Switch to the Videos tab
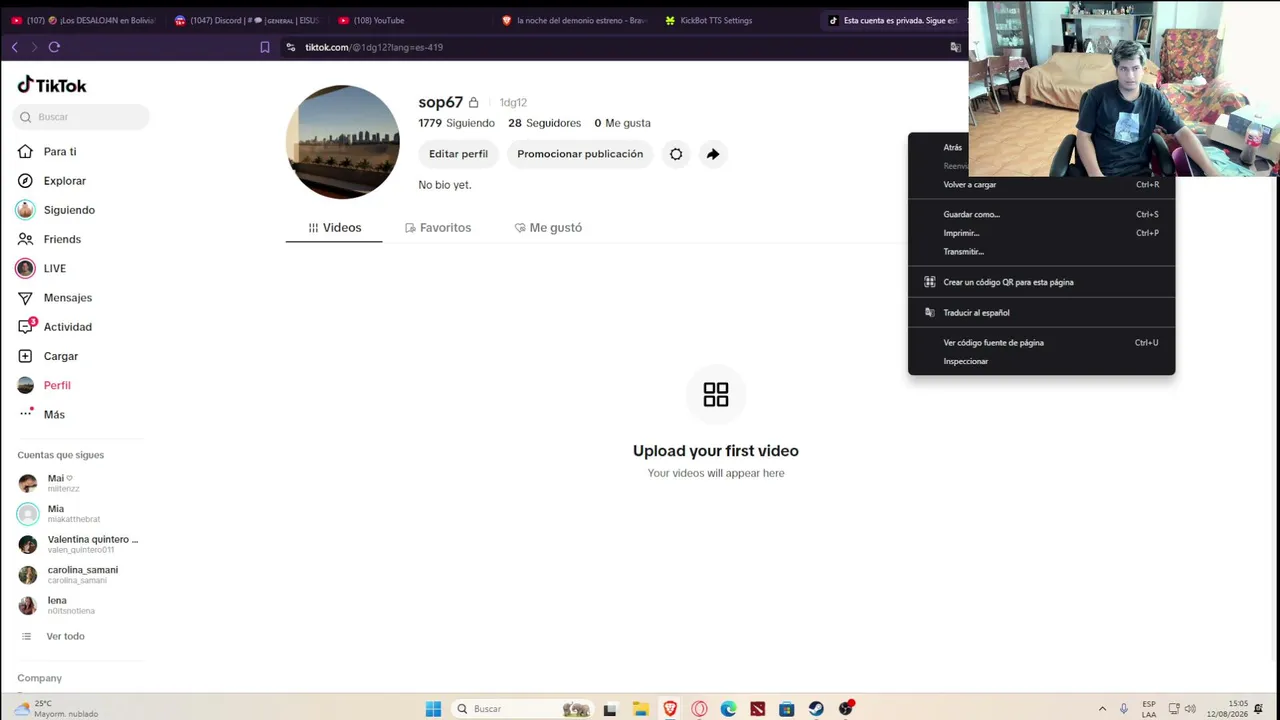 tap(334, 228)
